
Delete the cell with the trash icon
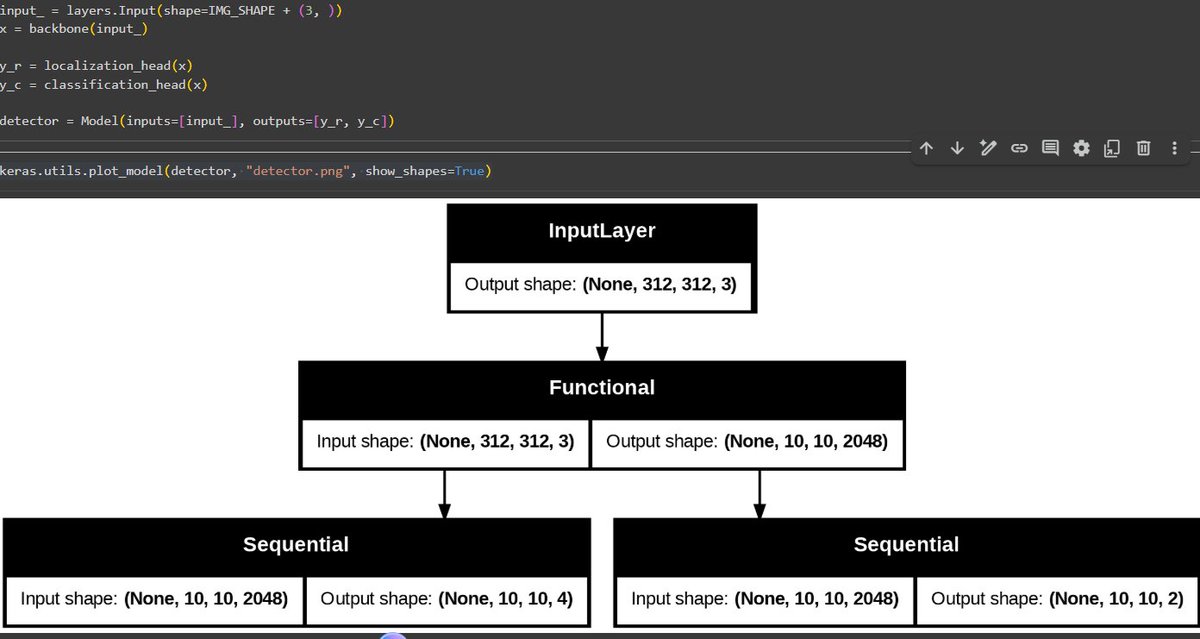(x=1142, y=149)
